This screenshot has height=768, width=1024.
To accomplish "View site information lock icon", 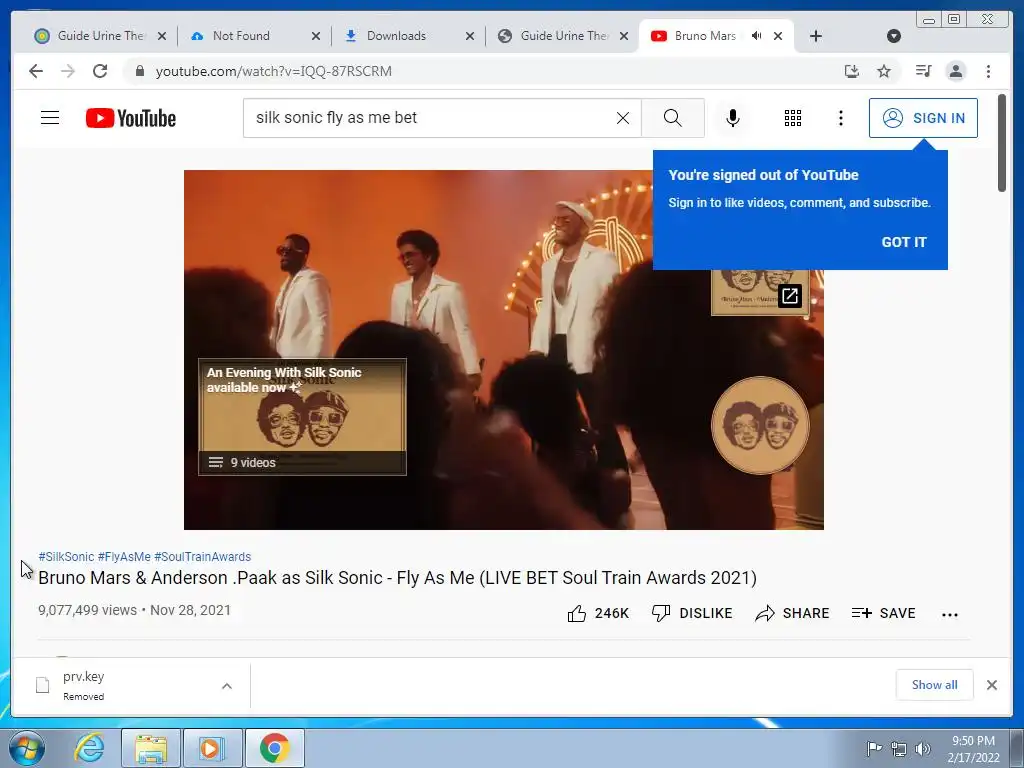I will [x=139, y=71].
